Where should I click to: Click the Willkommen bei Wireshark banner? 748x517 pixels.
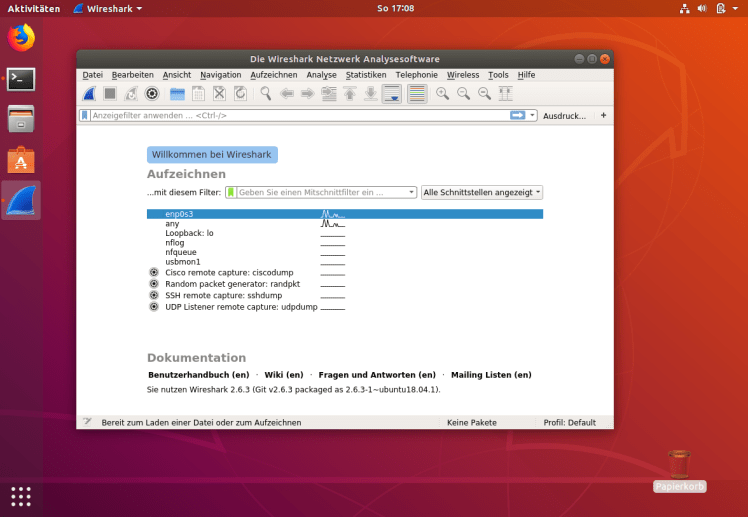tap(212, 155)
